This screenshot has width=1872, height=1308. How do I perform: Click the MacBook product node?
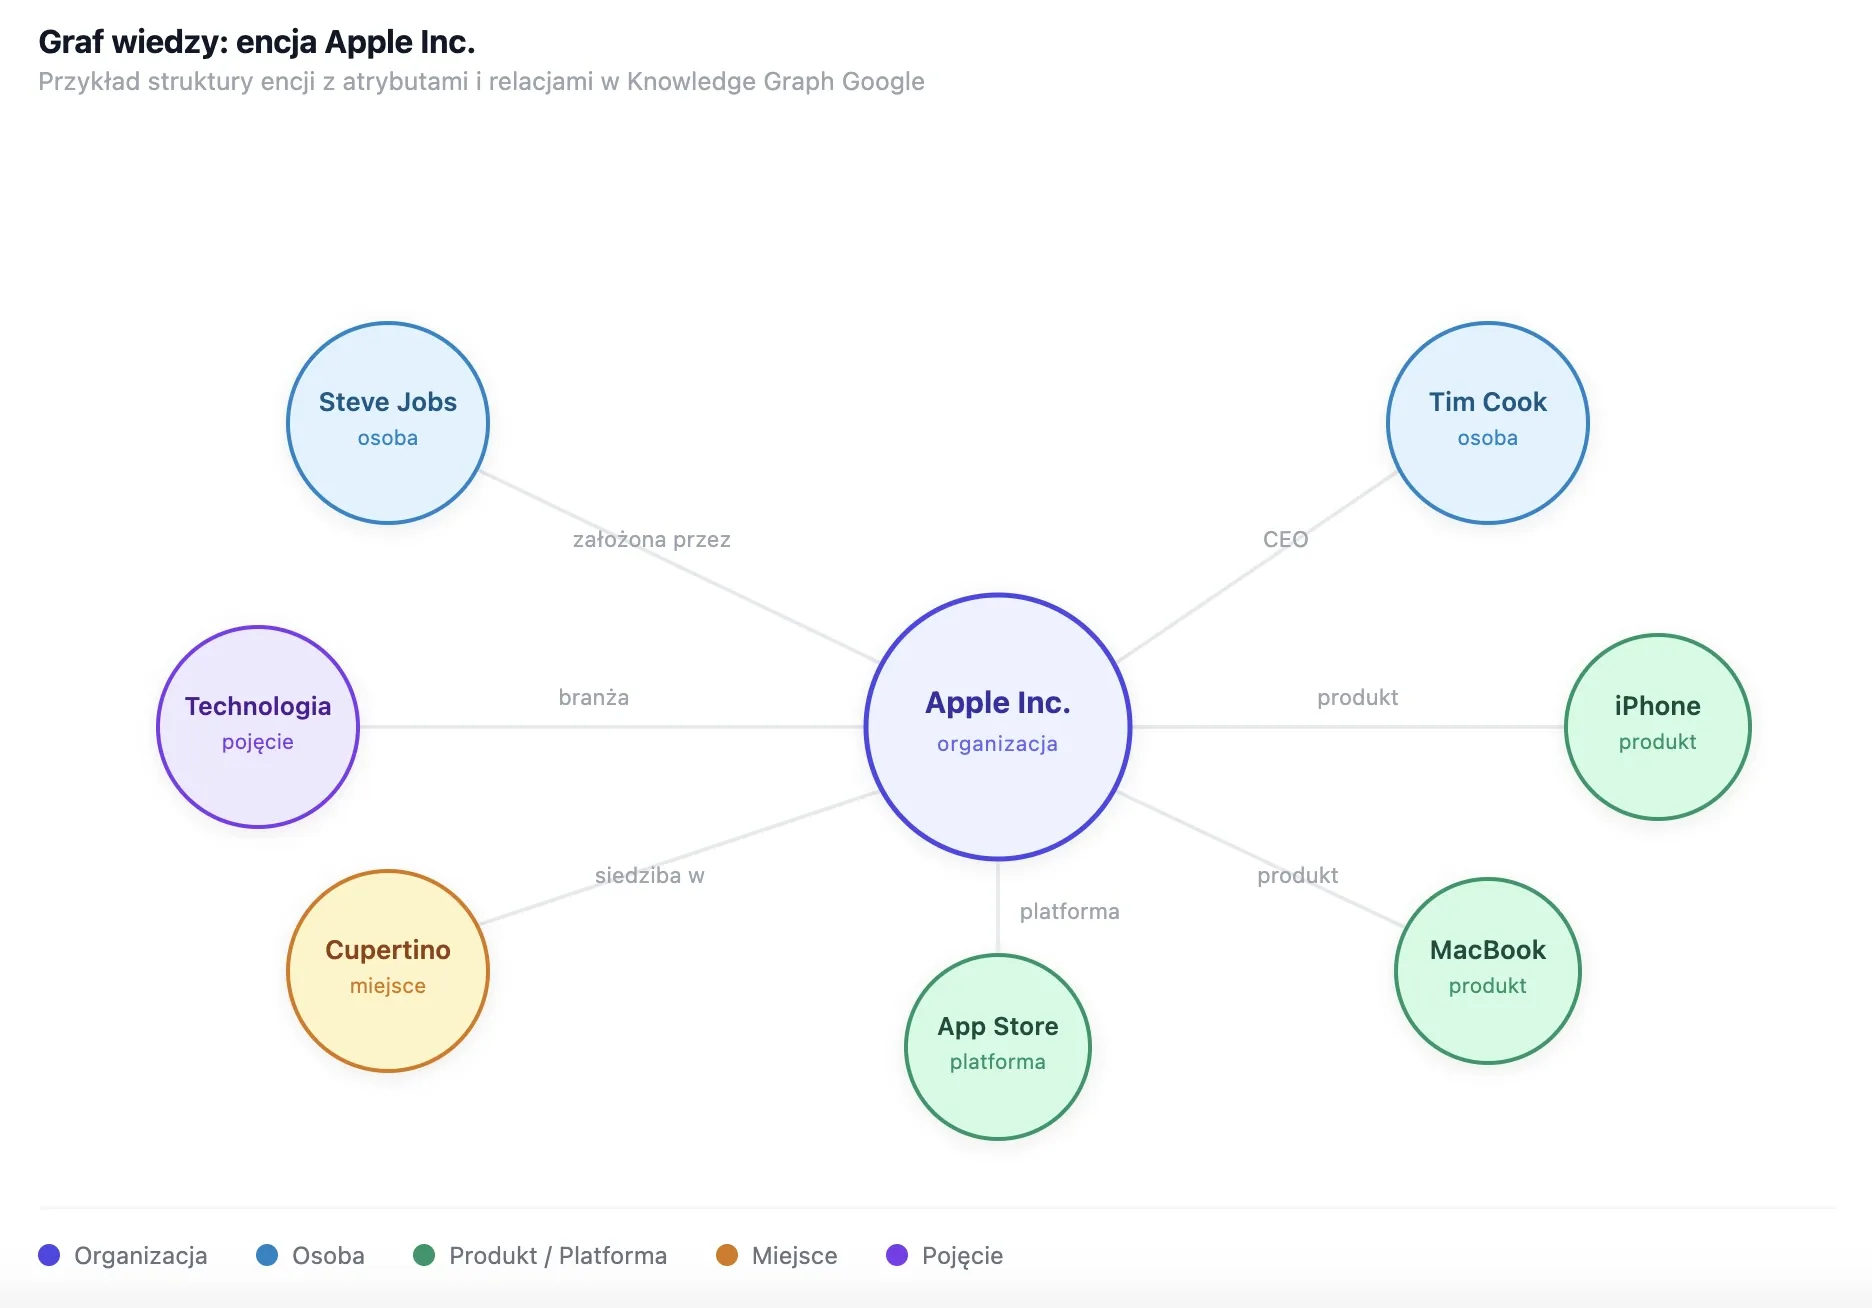(1488, 971)
